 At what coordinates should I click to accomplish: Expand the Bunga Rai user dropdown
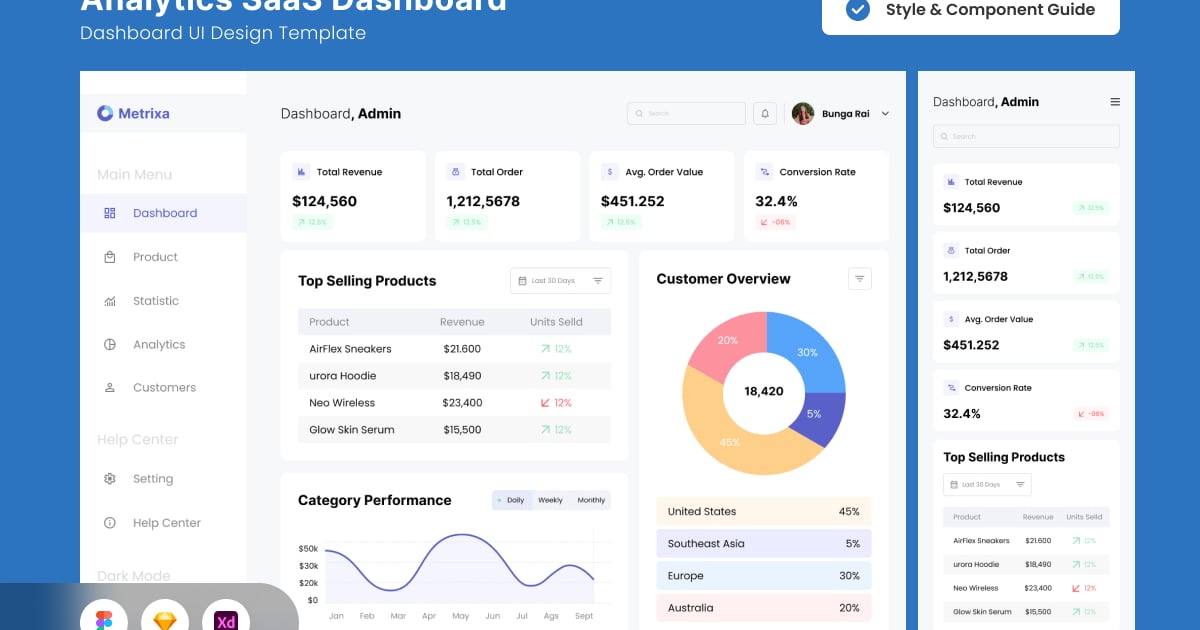coord(885,114)
